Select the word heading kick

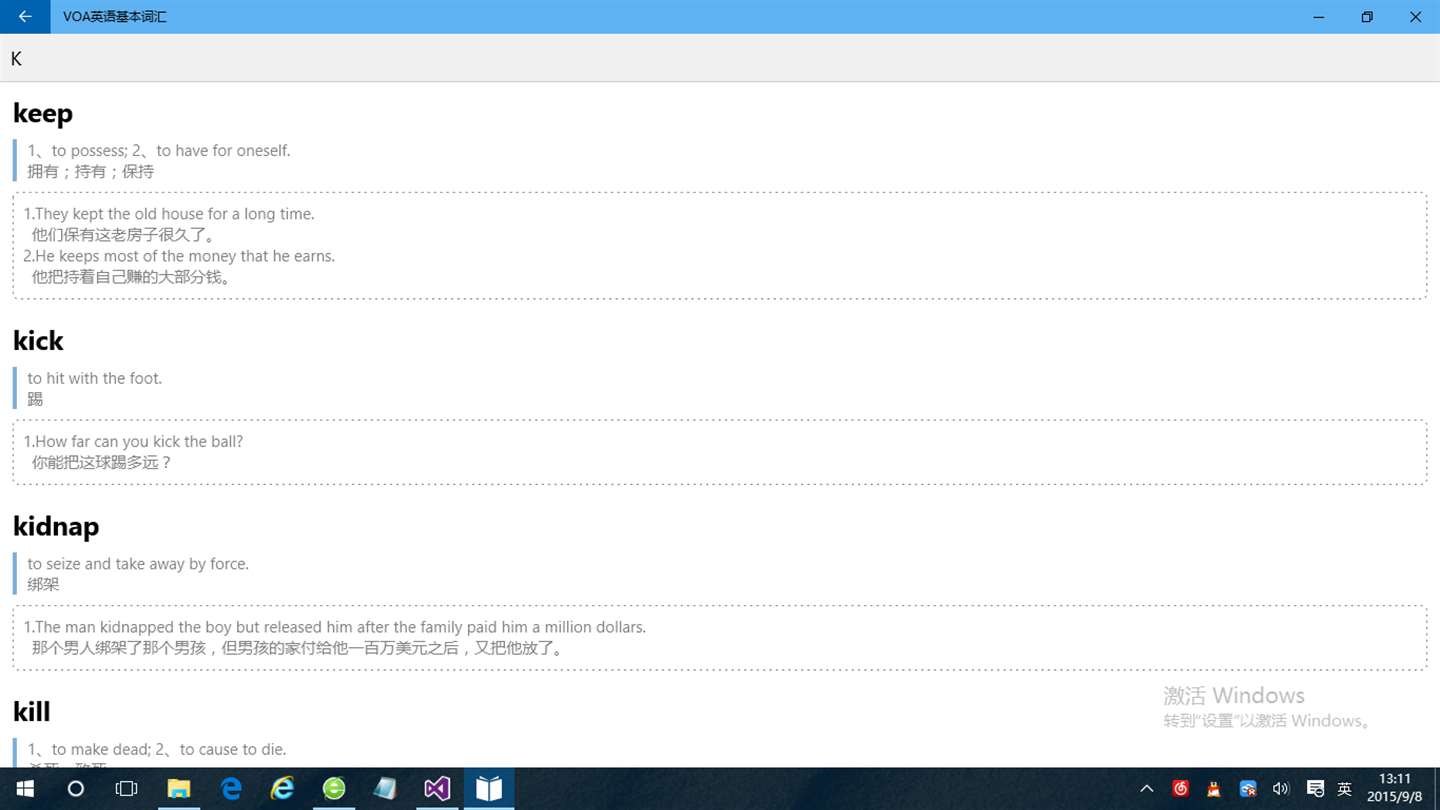38,341
